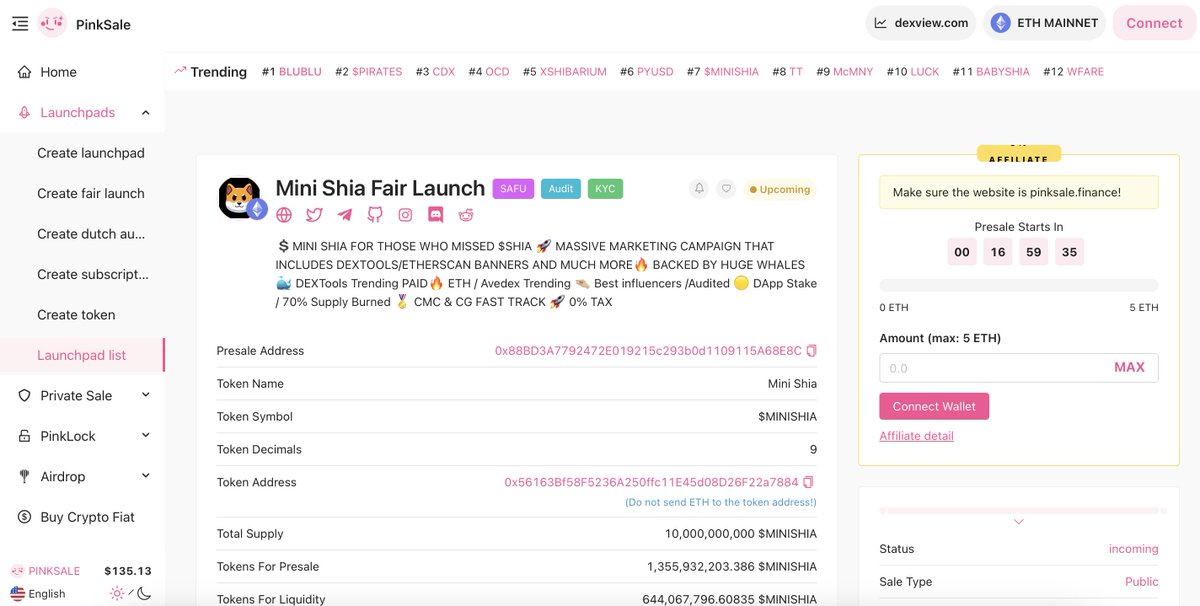Open trending token #8 TT
Viewport: 1200px width, 606px height.
click(x=788, y=72)
